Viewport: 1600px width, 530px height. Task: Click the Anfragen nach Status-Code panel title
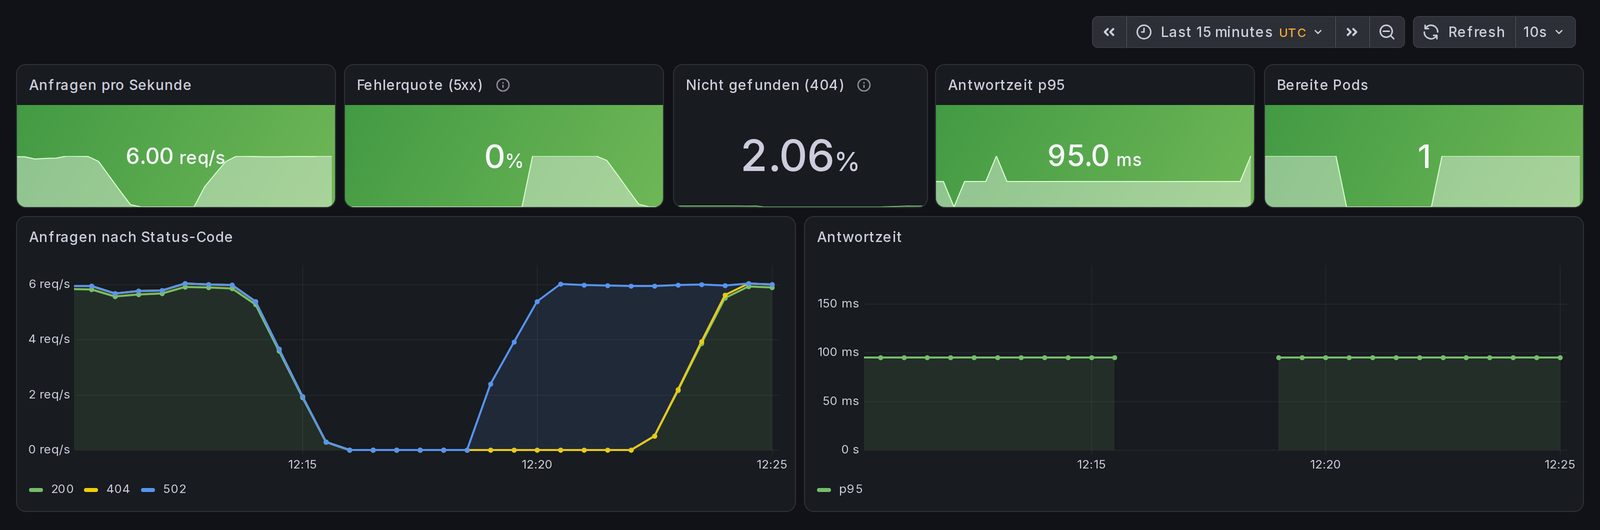[x=131, y=237]
